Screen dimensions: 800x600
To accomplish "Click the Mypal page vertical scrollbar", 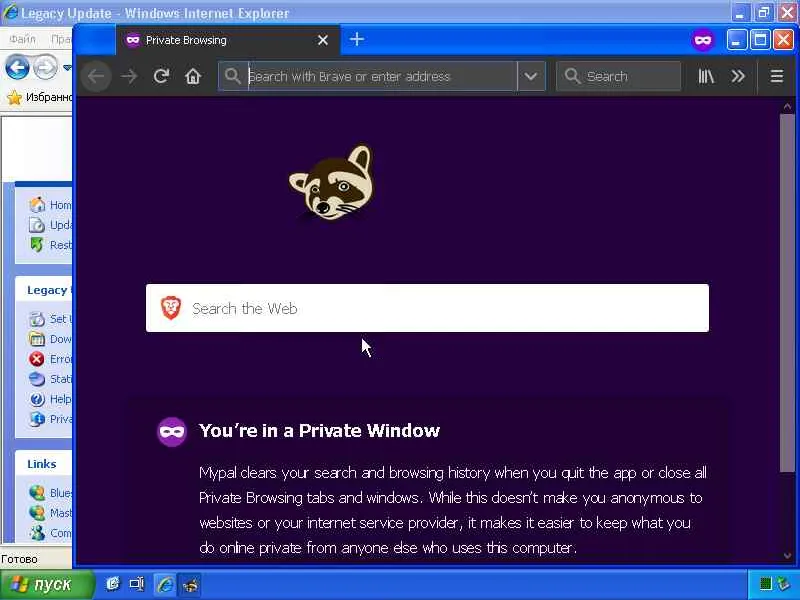I will (x=787, y=293).
